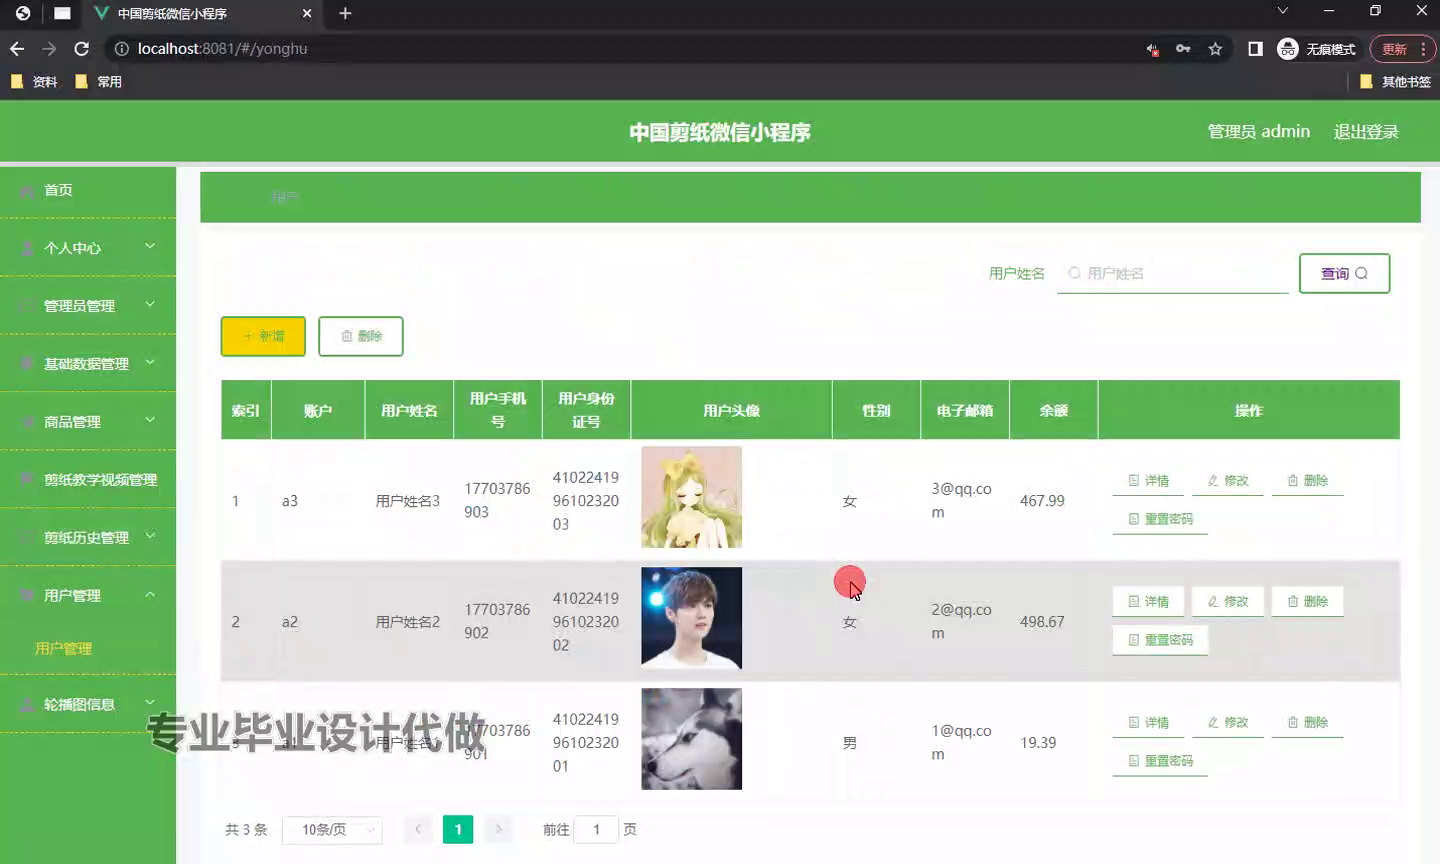Click the incognito 无痕模式 indicator
Image resolution: width=1440 pixels, height=864 pixels.
(x=1317, y=49)
